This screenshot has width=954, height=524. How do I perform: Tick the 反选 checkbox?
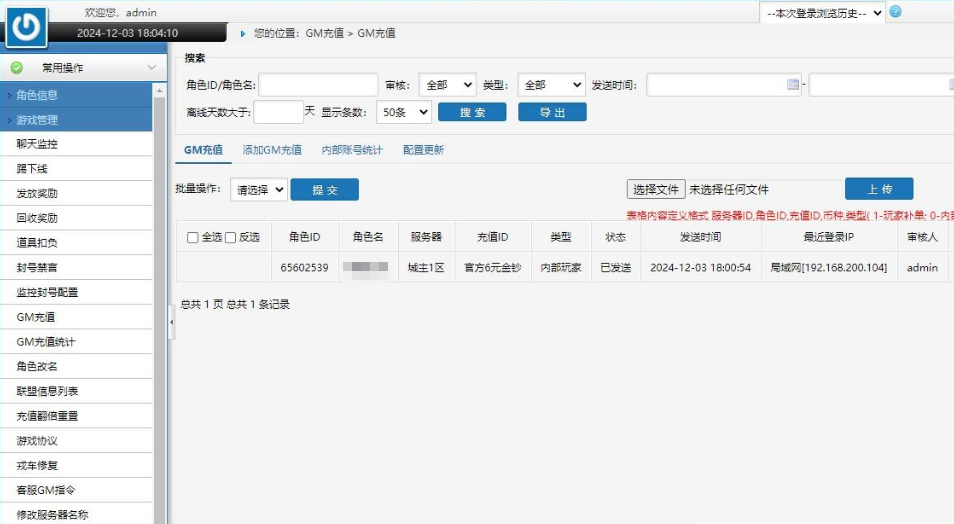pos(231,237)
